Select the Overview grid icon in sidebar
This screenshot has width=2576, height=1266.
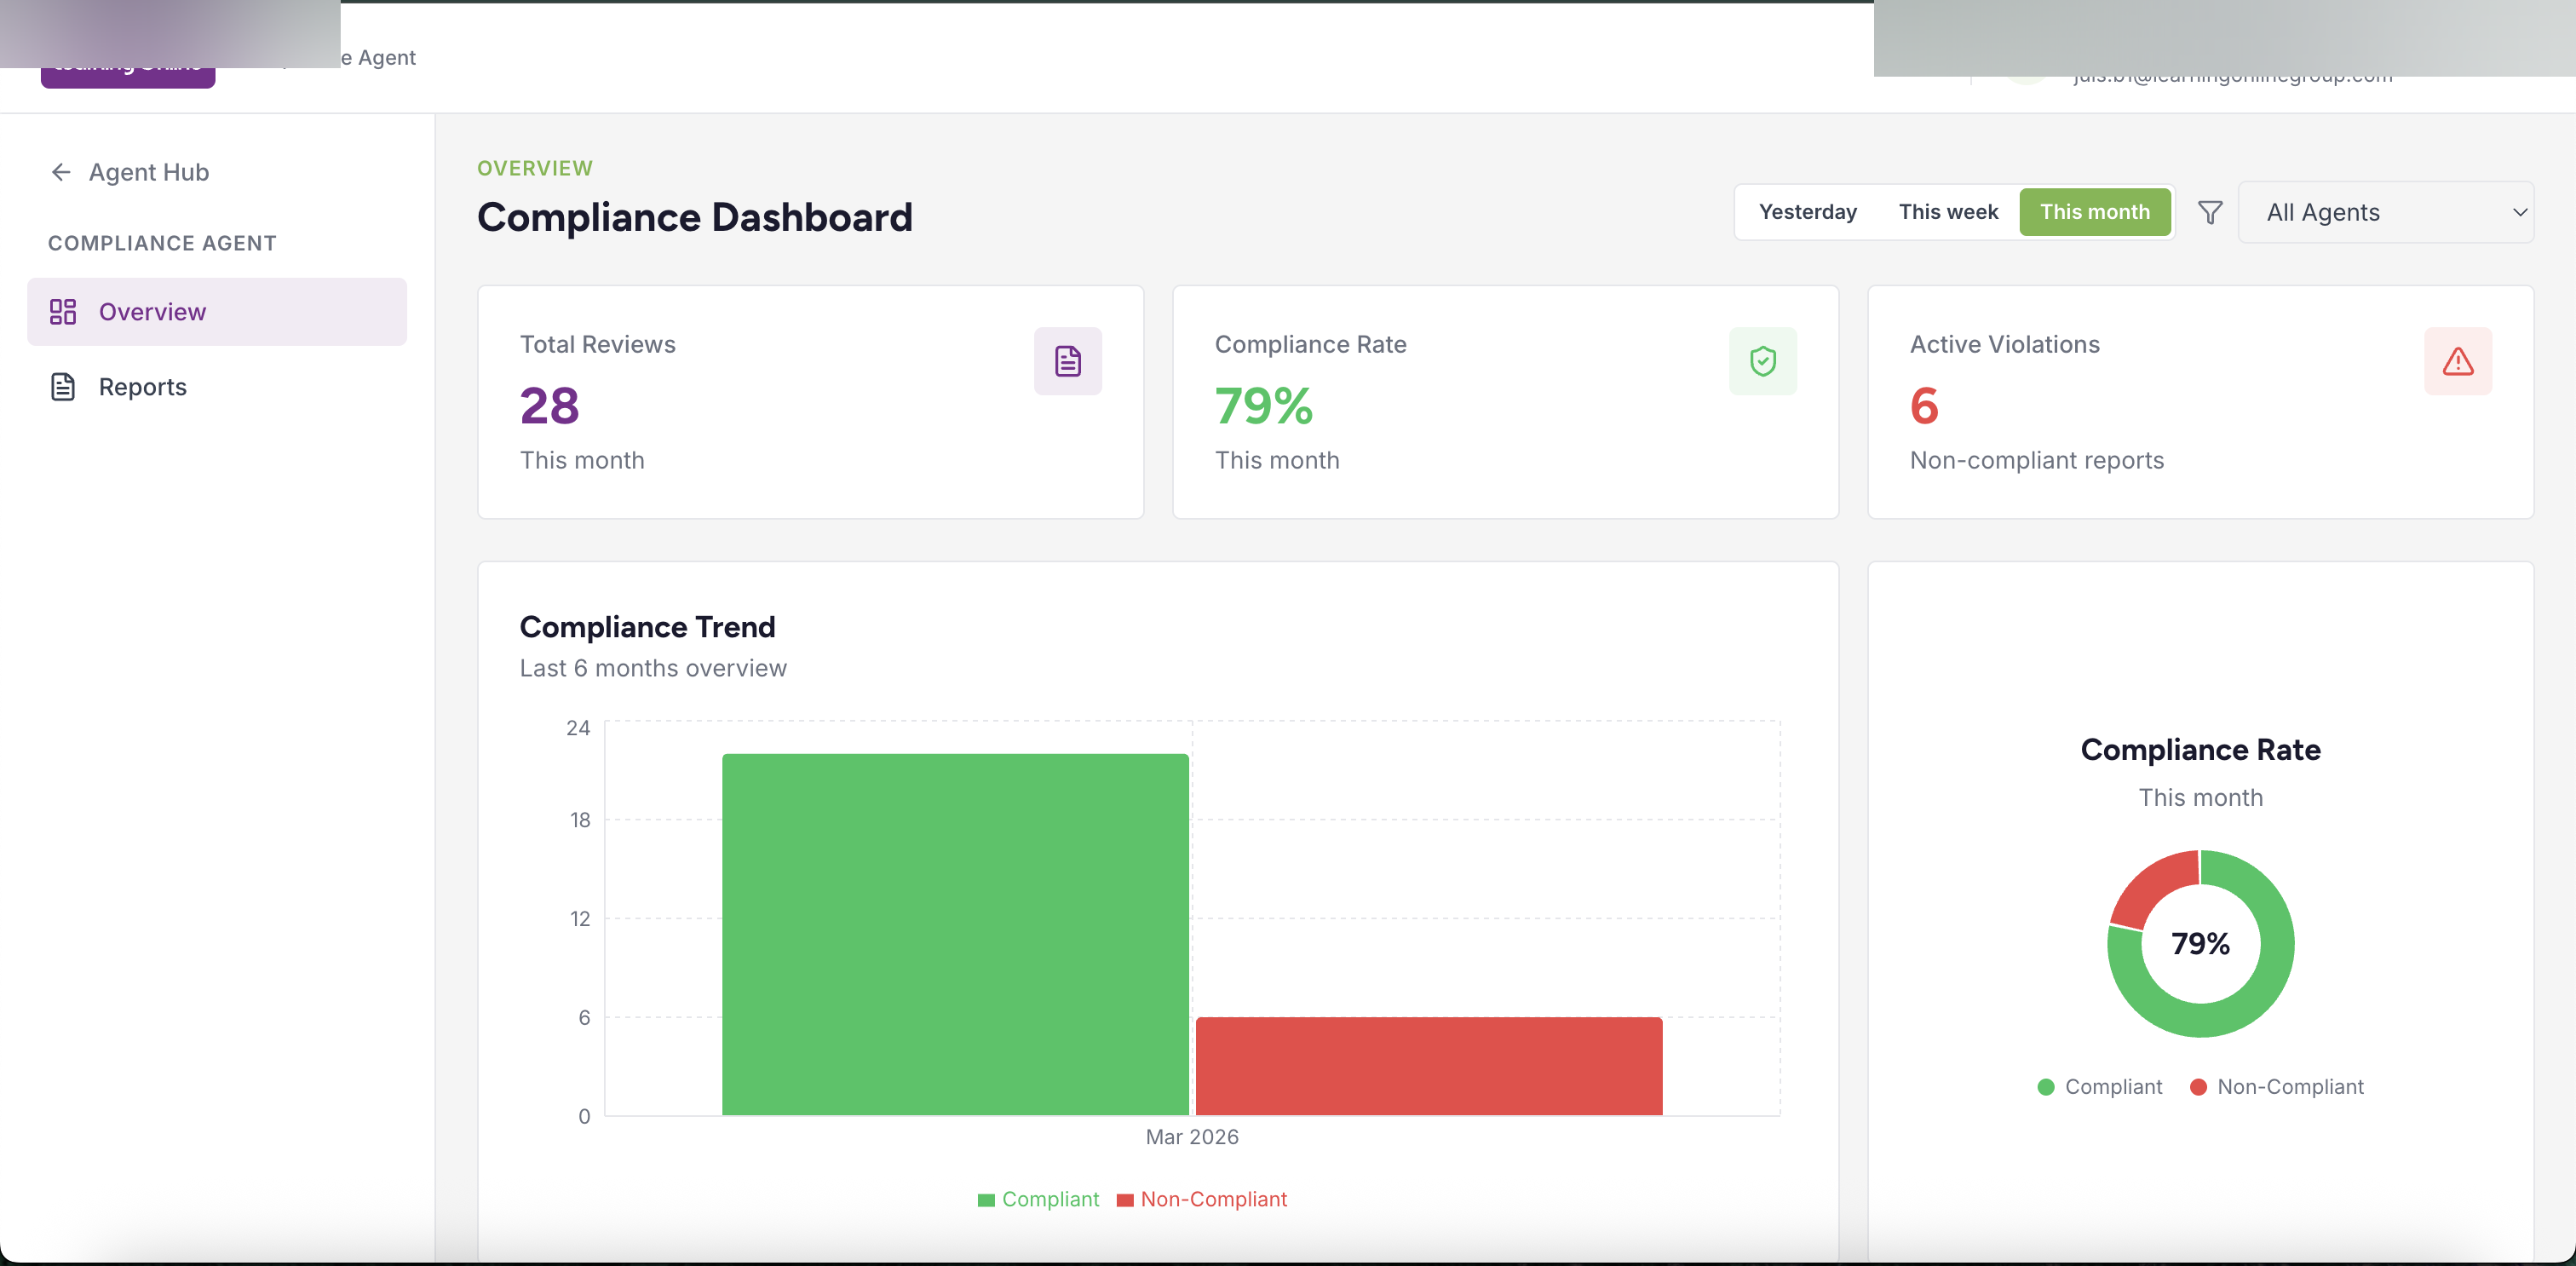tap(63, 311)
